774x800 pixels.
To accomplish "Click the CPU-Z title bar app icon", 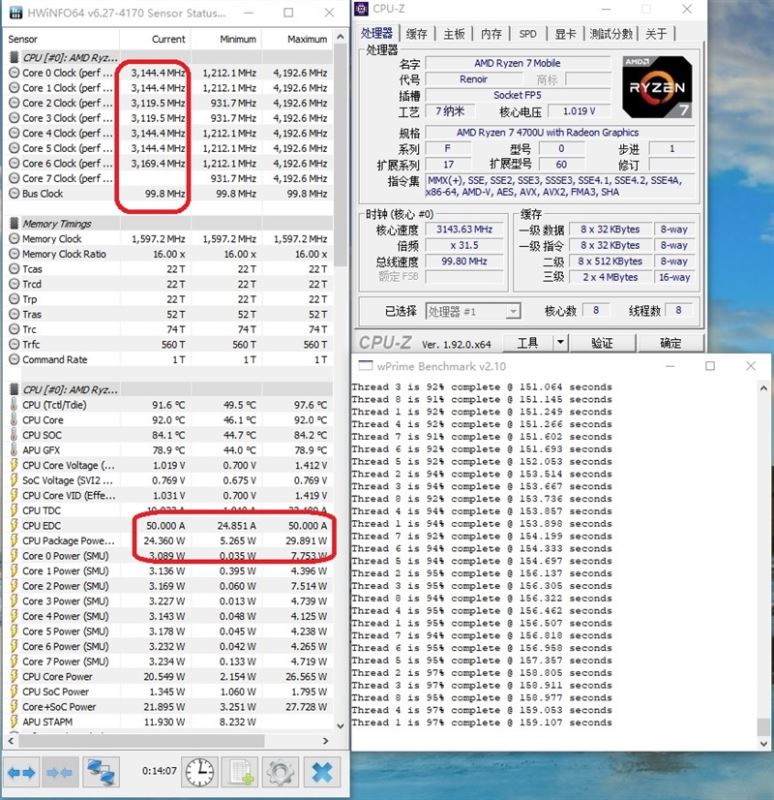I will tap(362, 8).
